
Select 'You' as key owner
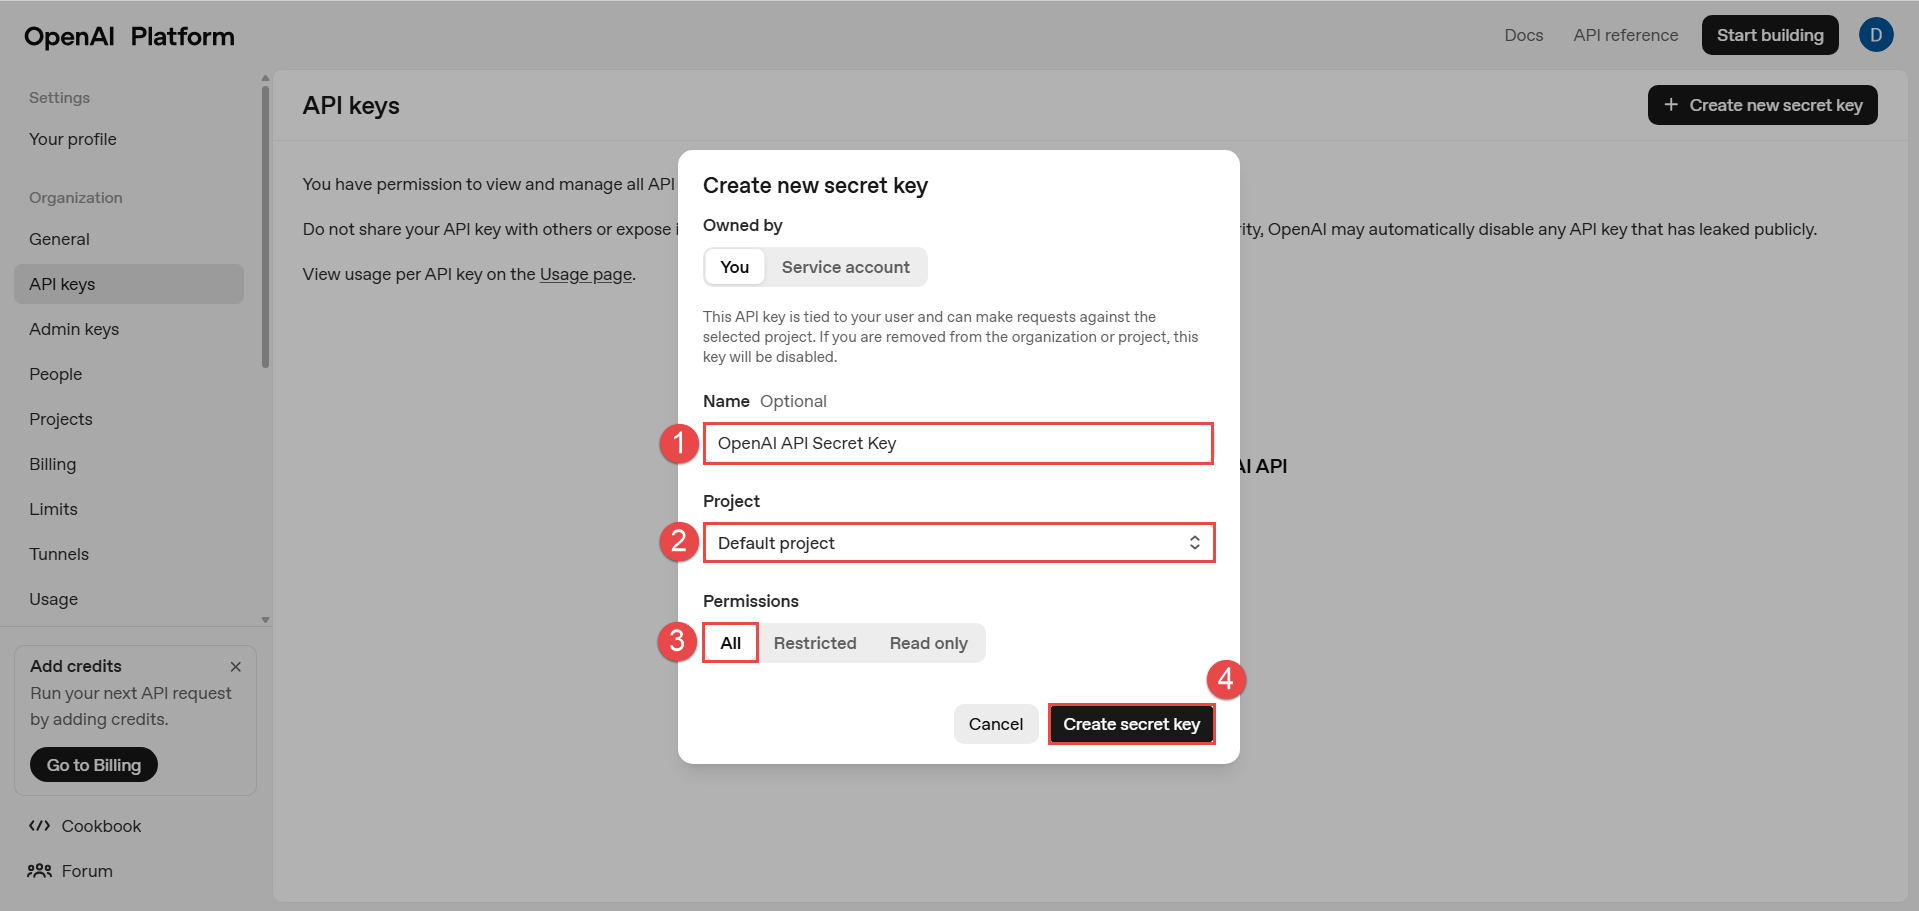734,267
